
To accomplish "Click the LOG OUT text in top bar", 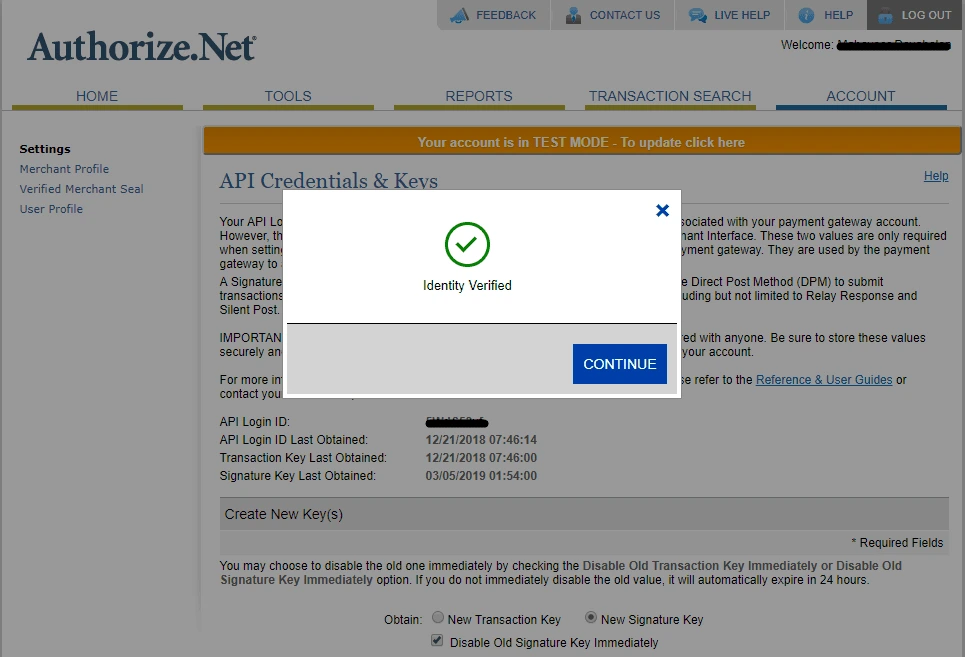I will tap(927, 15).
